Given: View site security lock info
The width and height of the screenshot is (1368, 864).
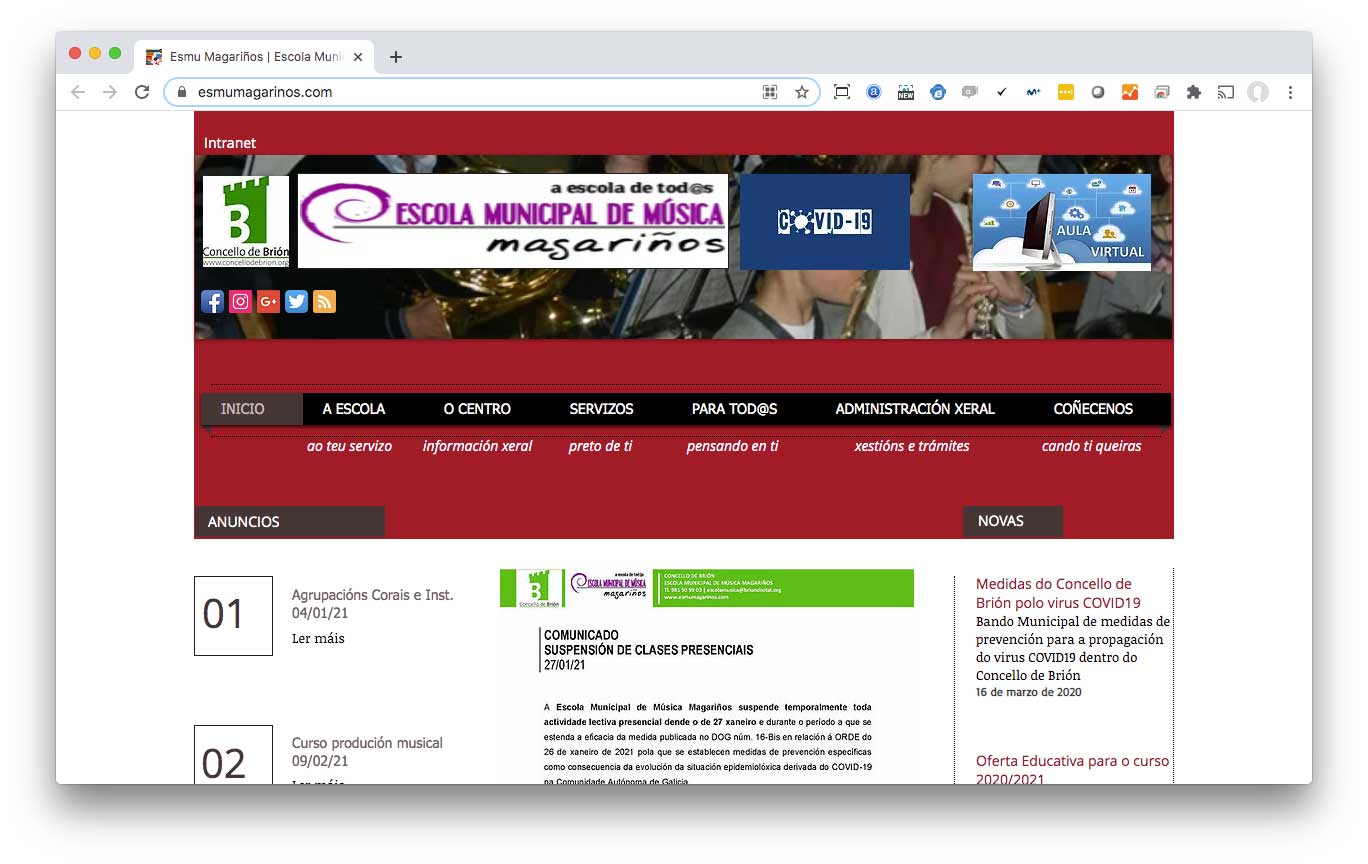Looking at the screenshot, I should pos(181,92).
